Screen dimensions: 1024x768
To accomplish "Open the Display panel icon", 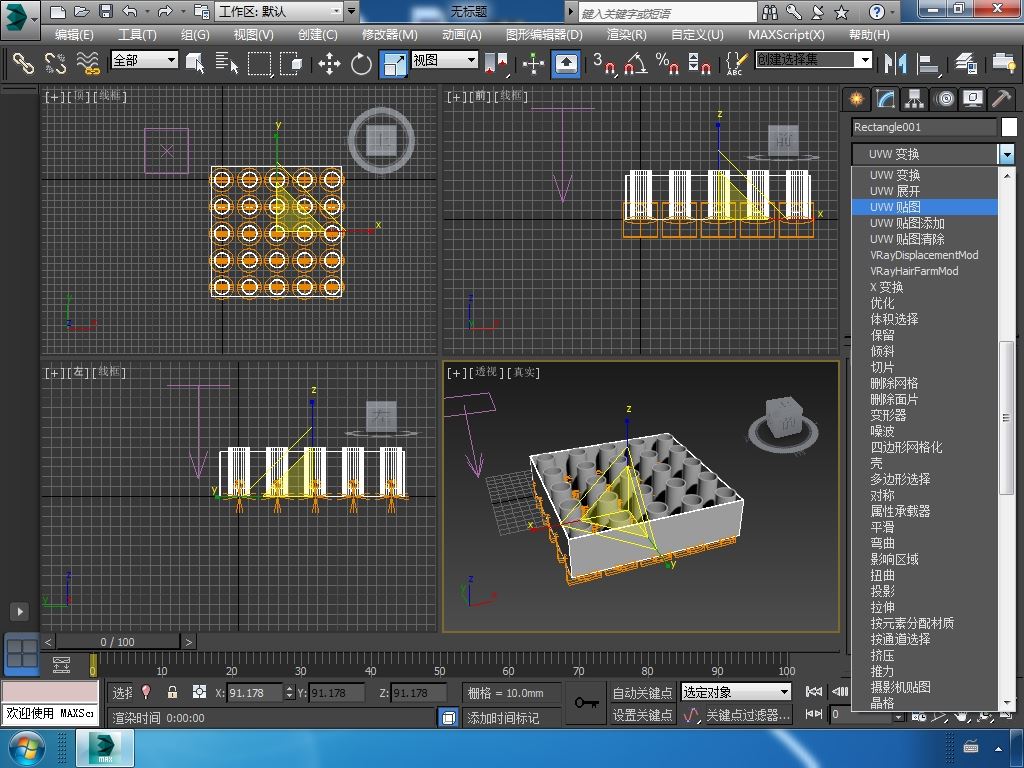I will point(972,99).
